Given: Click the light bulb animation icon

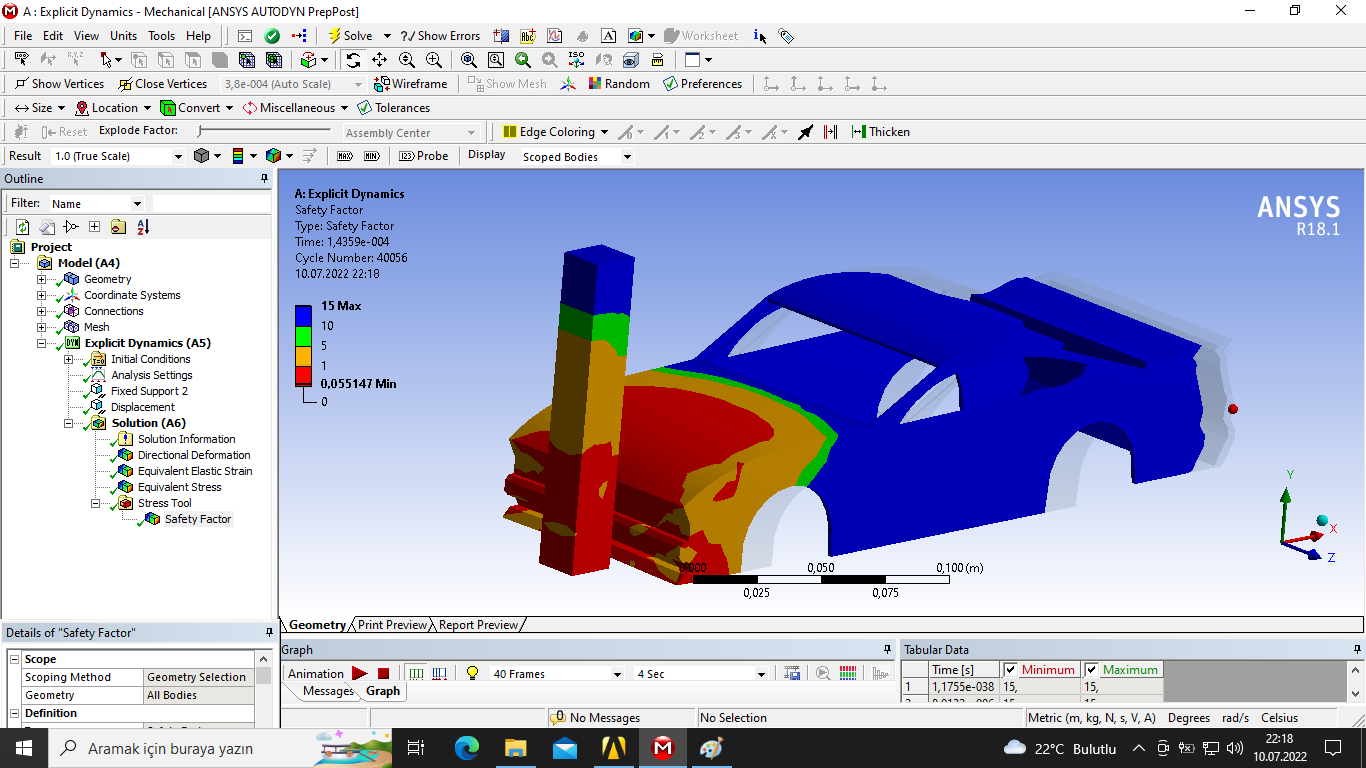Looking at the screenshot, I should pyautogui.click(x=472, y=674).
